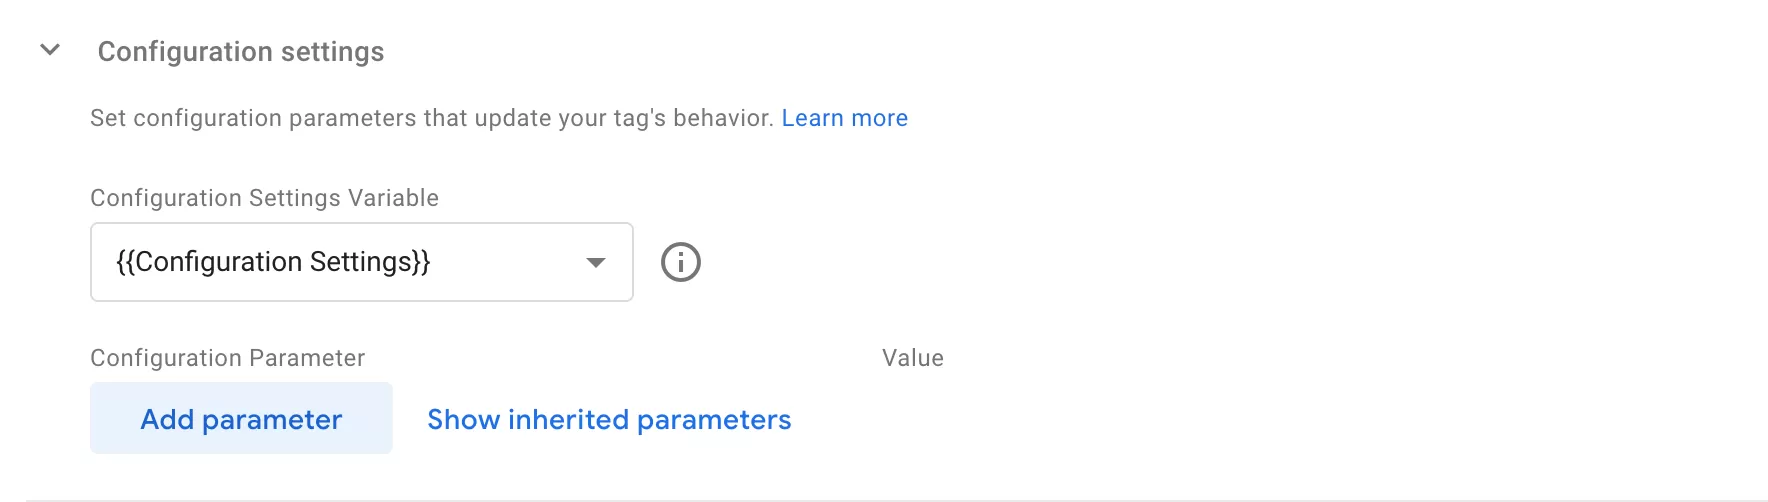Open the dropdown arrow in the variable field
This screenshot has width=1768, height=502.
click(596, 263)
